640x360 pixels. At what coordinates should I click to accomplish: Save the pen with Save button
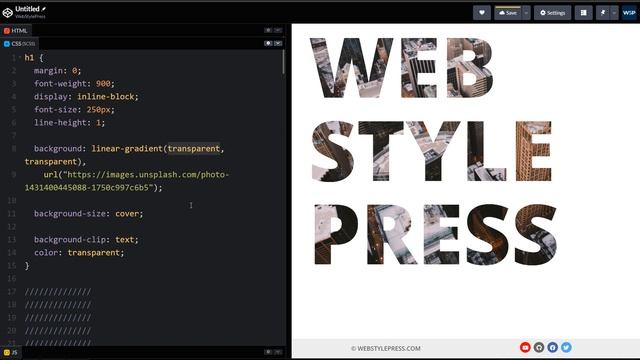pyautogui.click(x=508, y=13)
